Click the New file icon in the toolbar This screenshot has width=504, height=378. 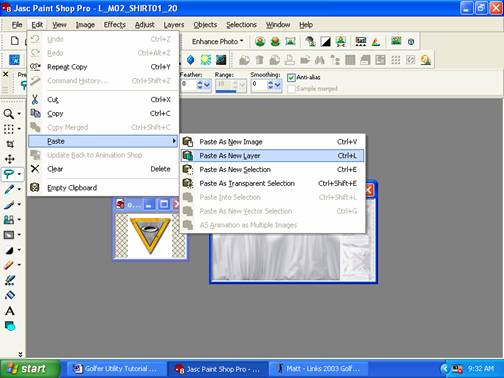pos(14,41)
